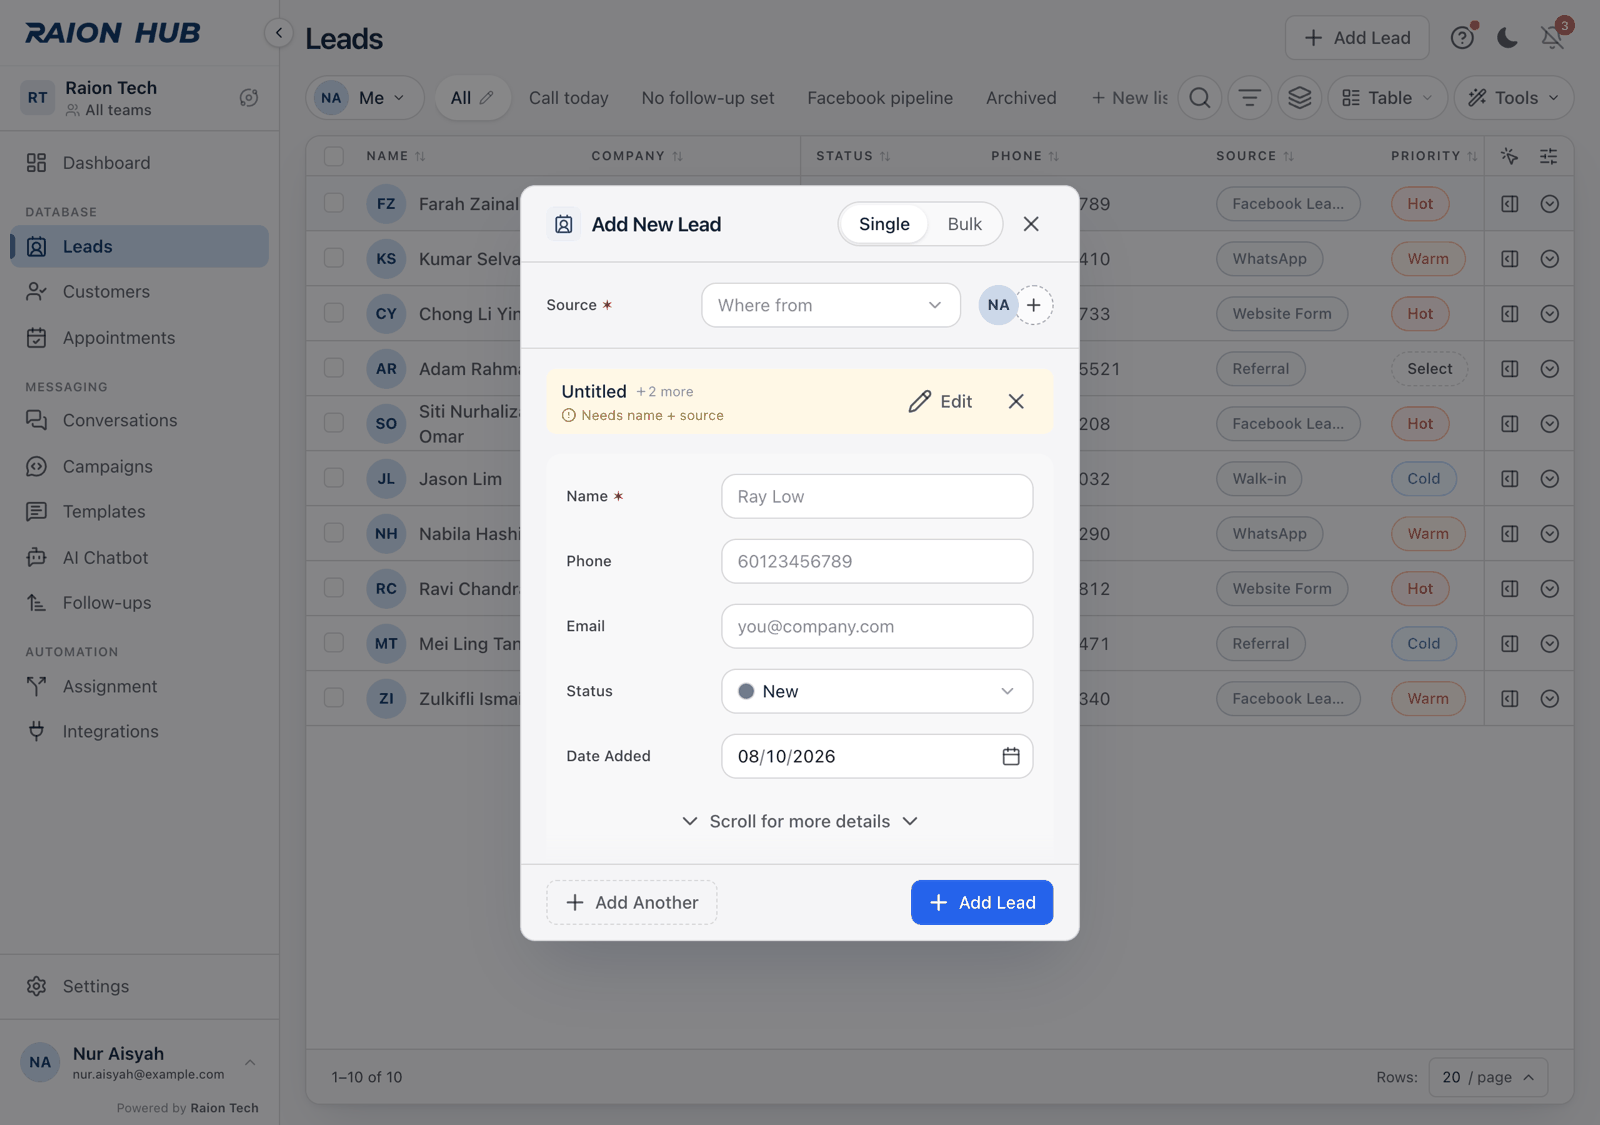
Task: Open the help question-mark icon
Action: click(x=1462, y=38)
